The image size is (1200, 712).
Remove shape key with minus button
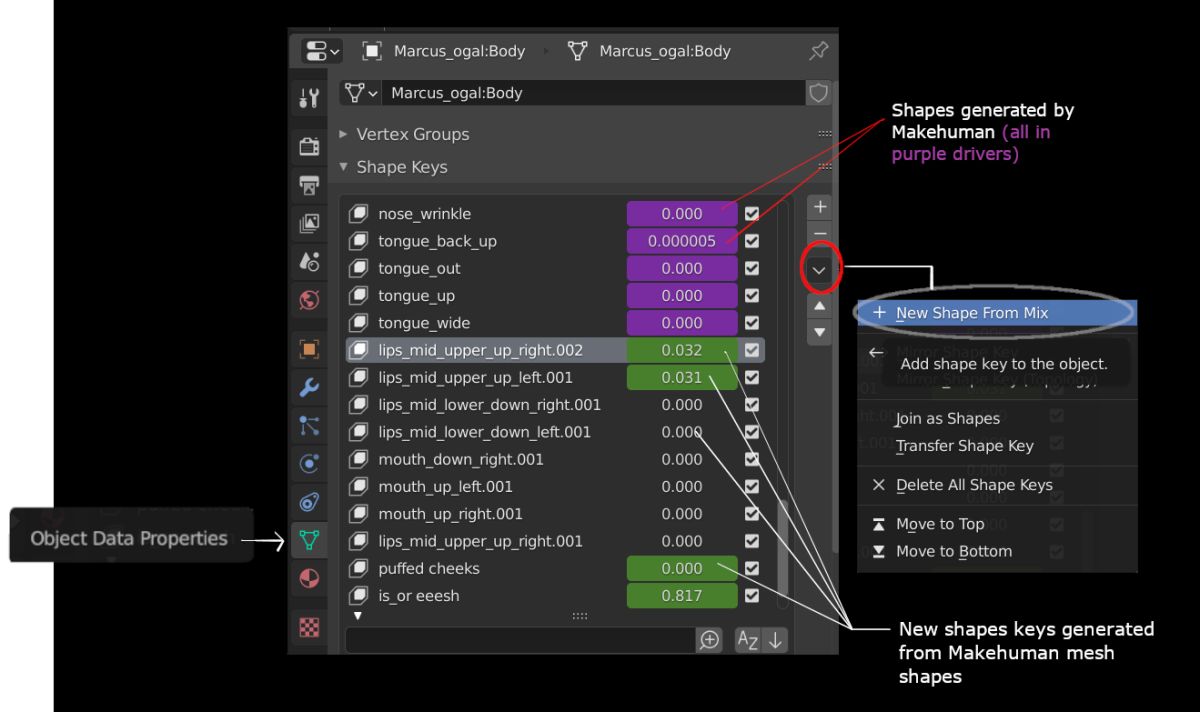(x=819, y=234)
